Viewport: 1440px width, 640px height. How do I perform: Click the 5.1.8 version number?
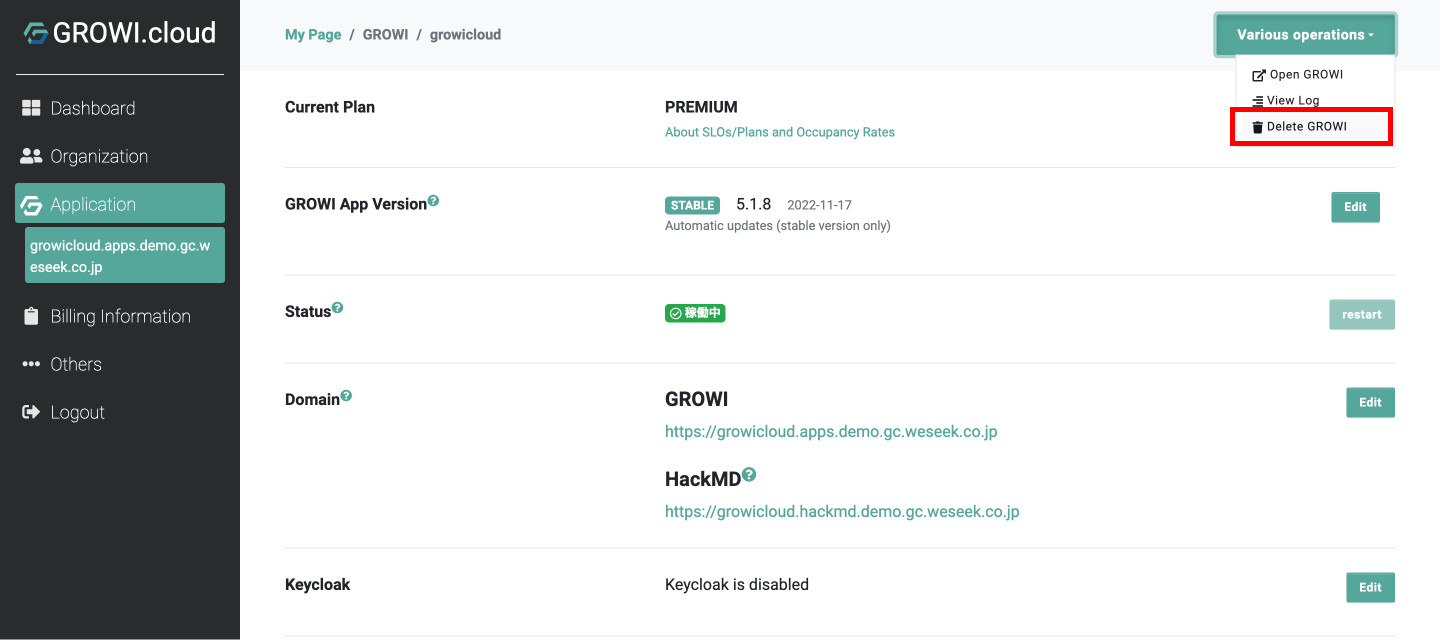point(754,204)
